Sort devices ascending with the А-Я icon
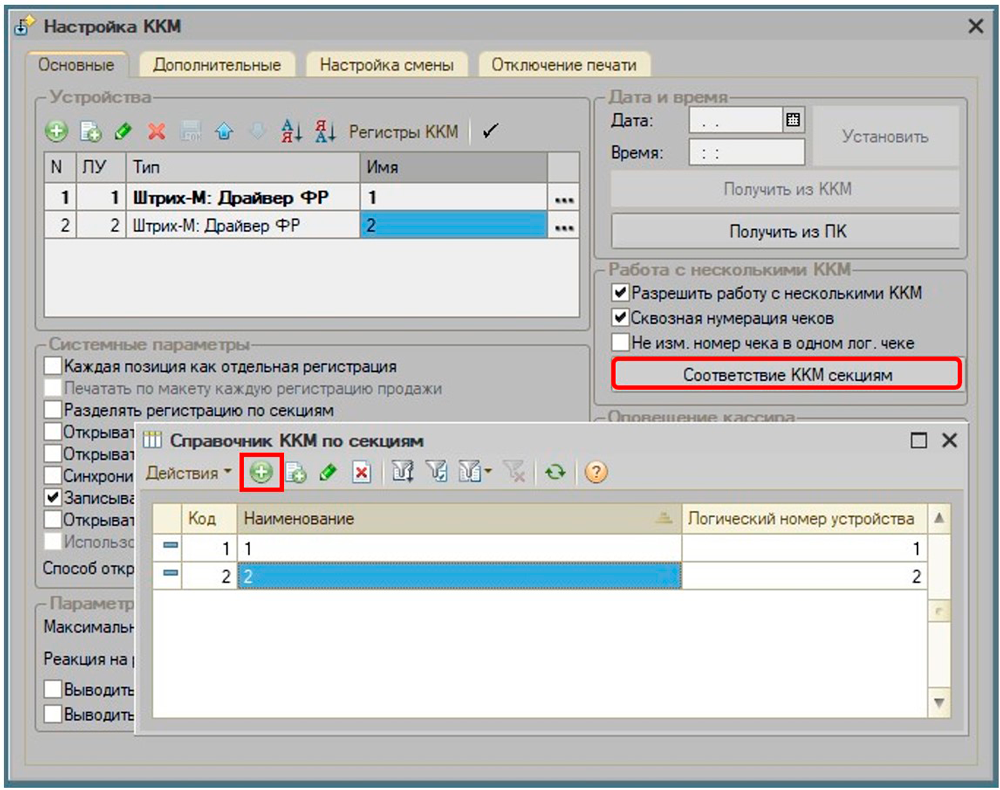The height and width of the screenshot is (790, 1000). (x=291, y=132)
